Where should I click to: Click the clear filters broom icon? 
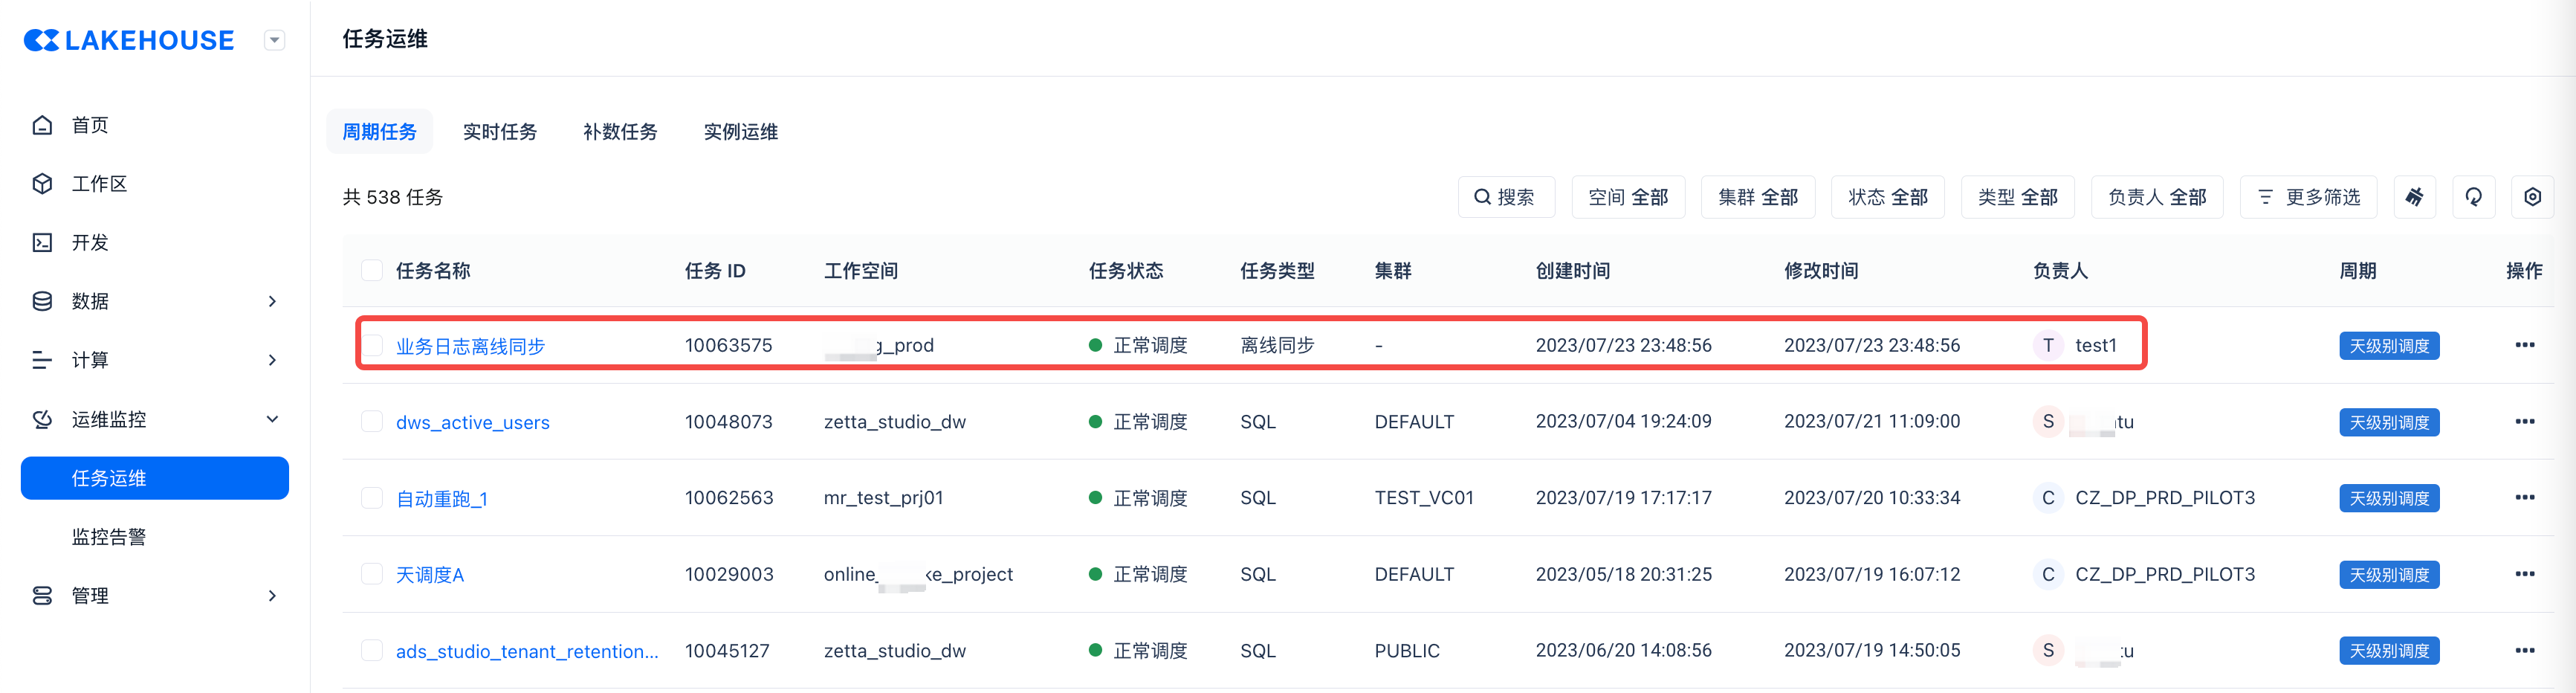[2414, 197]
